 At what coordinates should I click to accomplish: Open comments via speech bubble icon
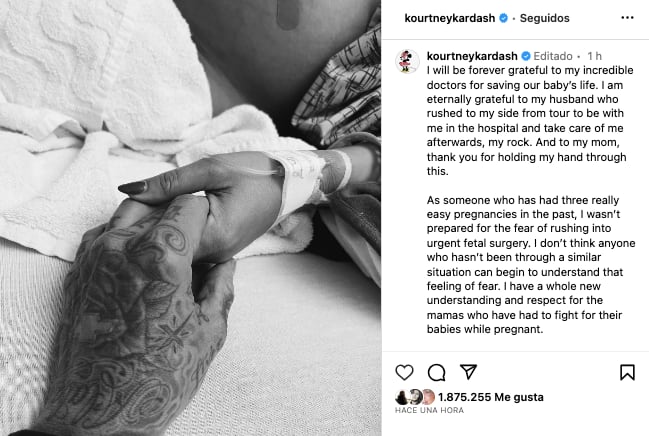tap(436, 372)
